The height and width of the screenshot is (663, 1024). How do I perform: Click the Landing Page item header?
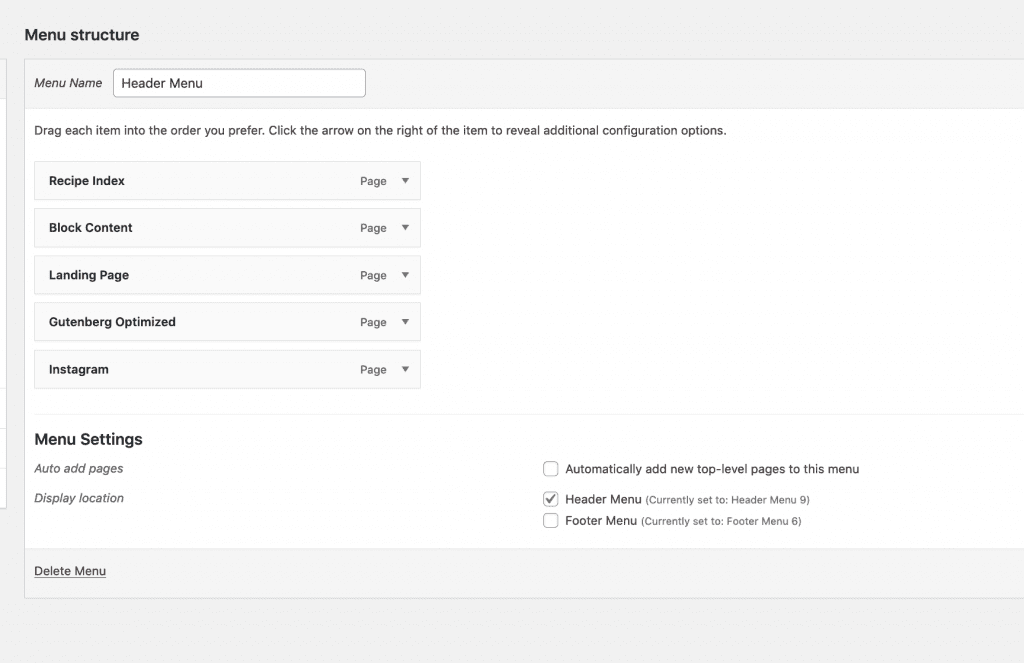click(x=200, y=274)
